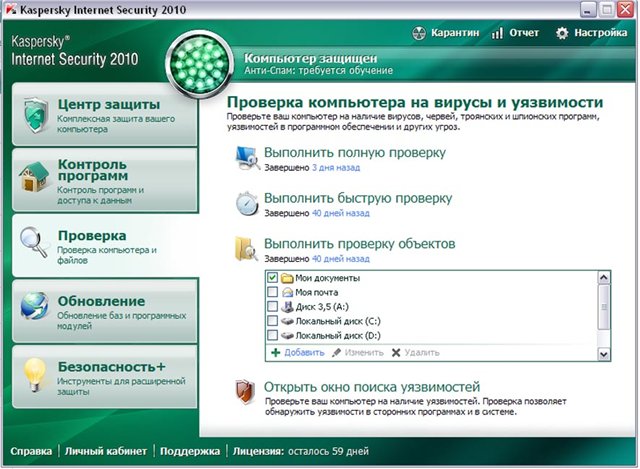This screenshot has height=469, width=640.
Task: Click the Диск 3,5 (A:) floppy icon
Action: tap(287, 307)
